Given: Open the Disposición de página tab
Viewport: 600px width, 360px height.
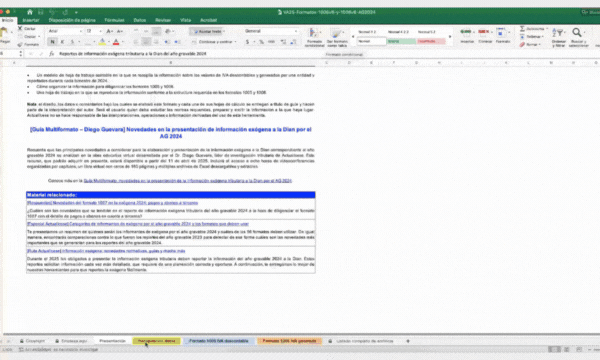Looking at the screenshot, I should click(72, 20).
